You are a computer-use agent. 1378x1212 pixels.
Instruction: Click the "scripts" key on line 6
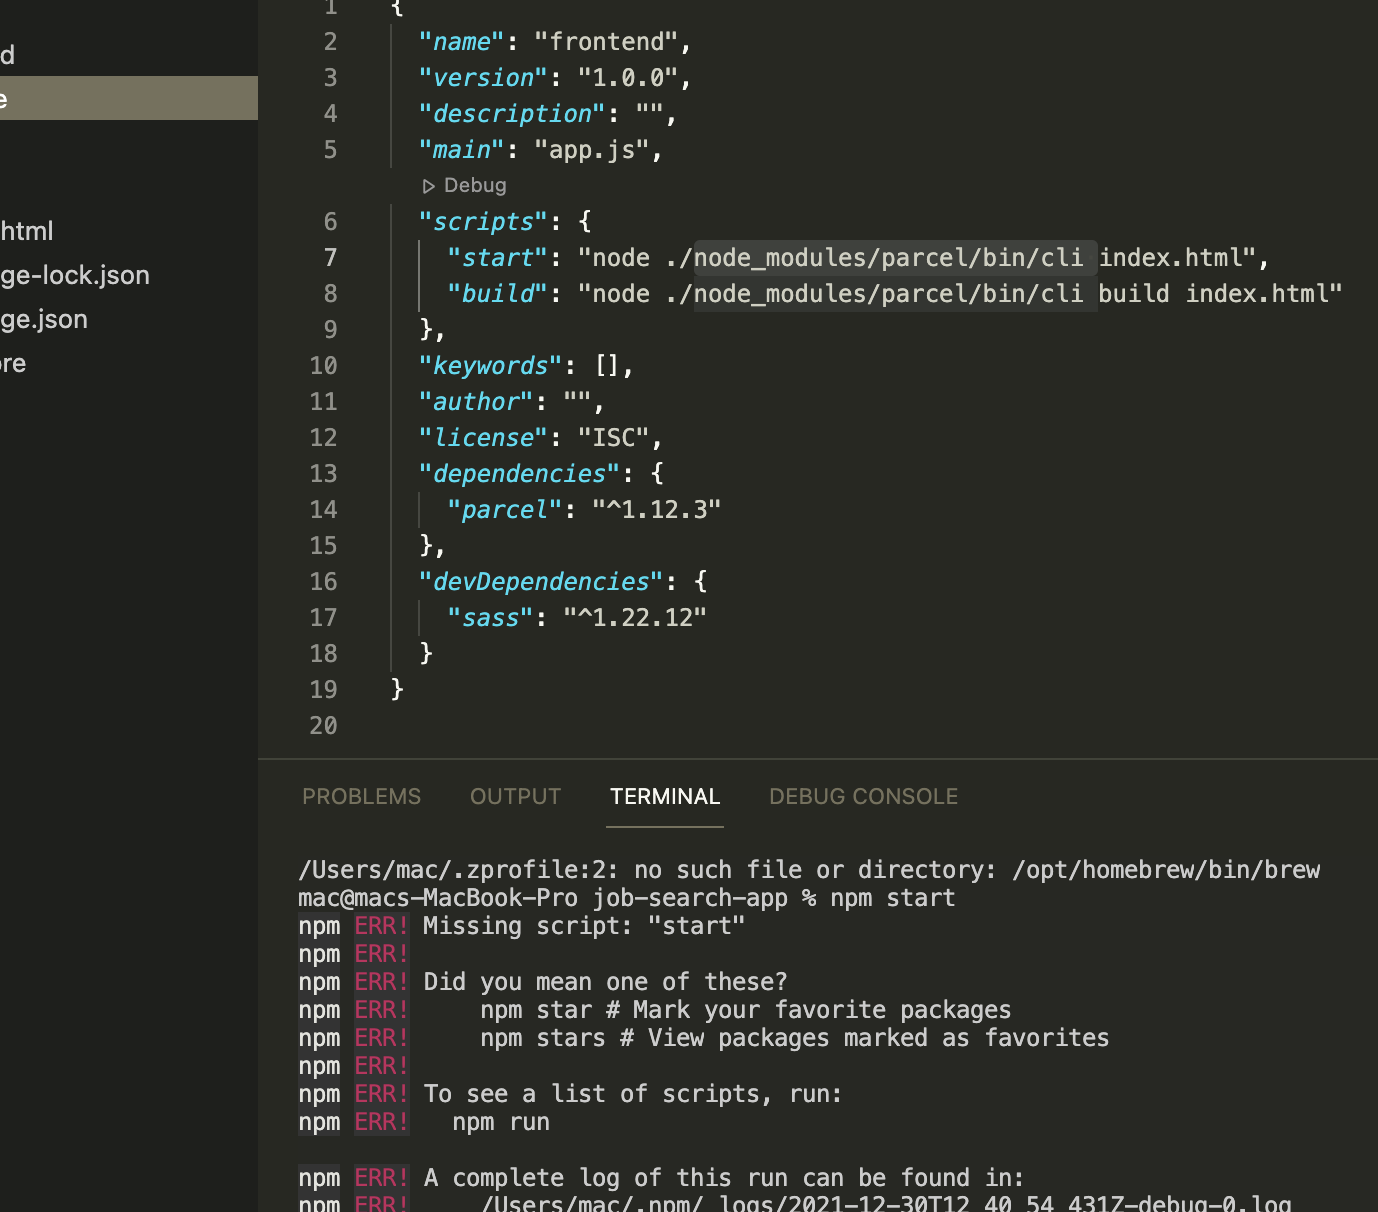(x=484, y=222)
